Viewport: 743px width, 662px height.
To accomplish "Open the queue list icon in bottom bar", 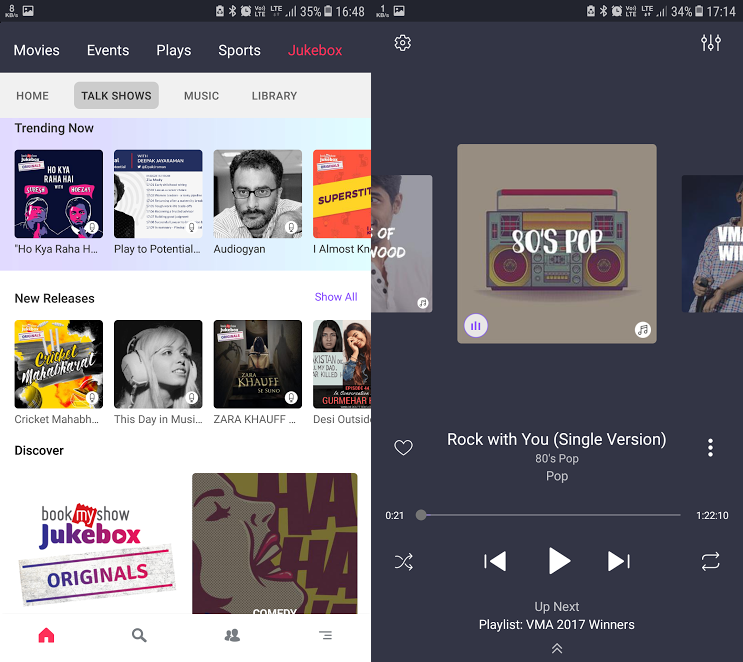I will (325, 635).
